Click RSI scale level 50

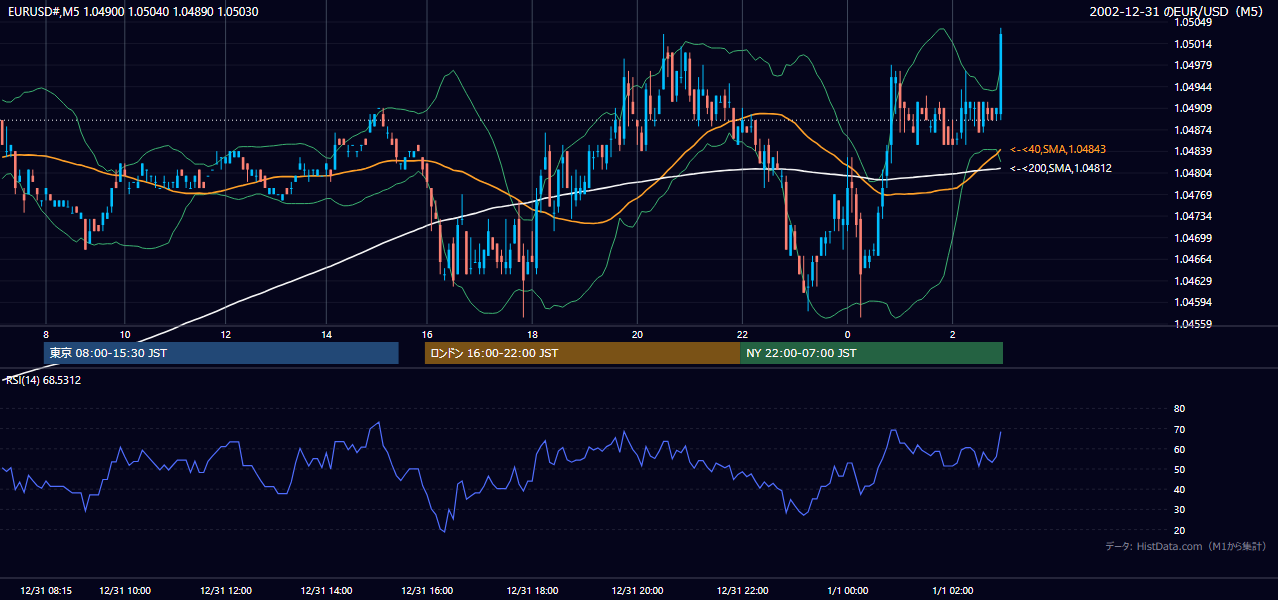tap(1179, 469)
